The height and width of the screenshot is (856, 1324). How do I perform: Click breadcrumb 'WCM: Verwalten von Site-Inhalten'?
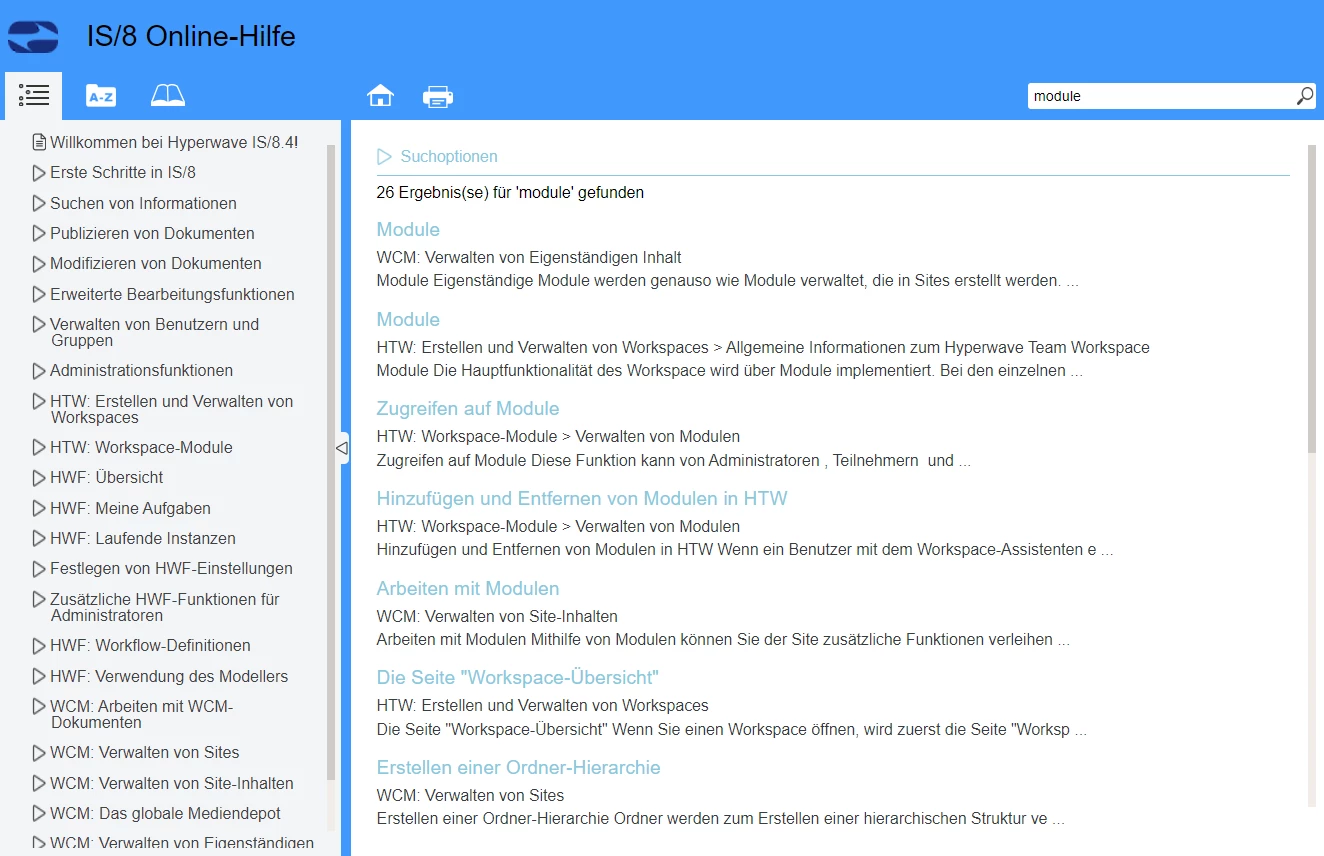[497, 616]
